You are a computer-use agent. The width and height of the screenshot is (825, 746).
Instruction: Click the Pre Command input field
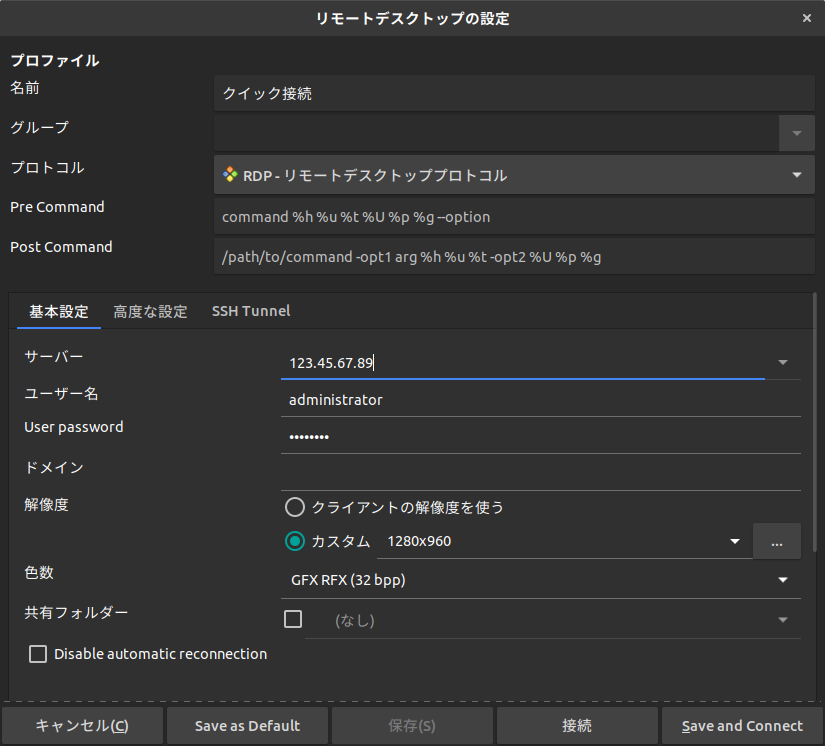514,216
